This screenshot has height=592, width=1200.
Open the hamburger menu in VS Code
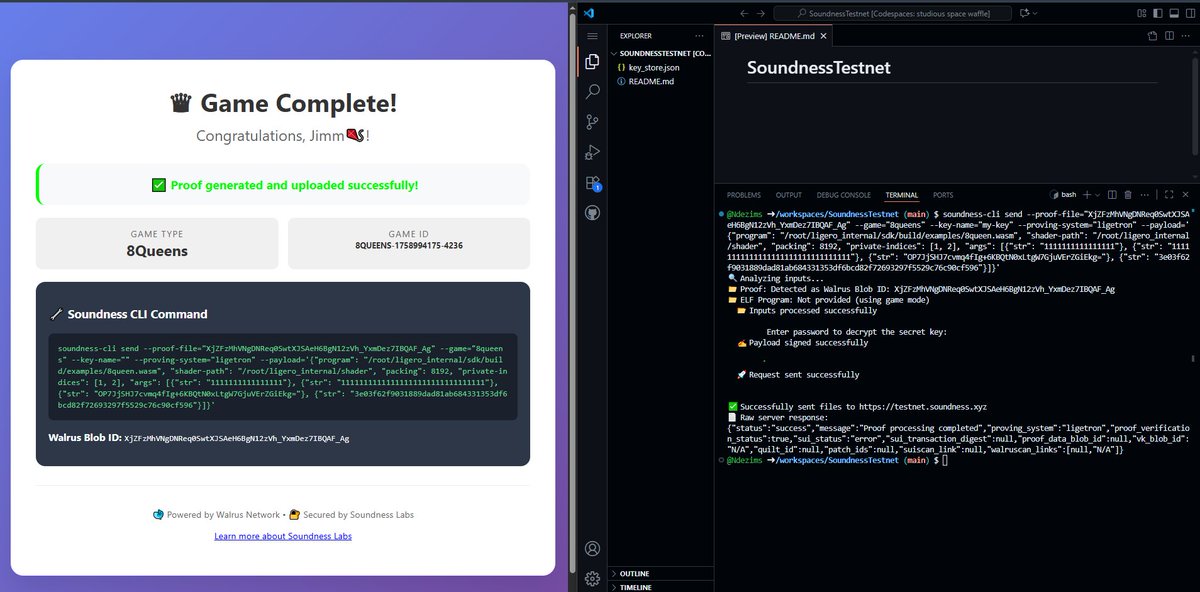pos(592,36)
